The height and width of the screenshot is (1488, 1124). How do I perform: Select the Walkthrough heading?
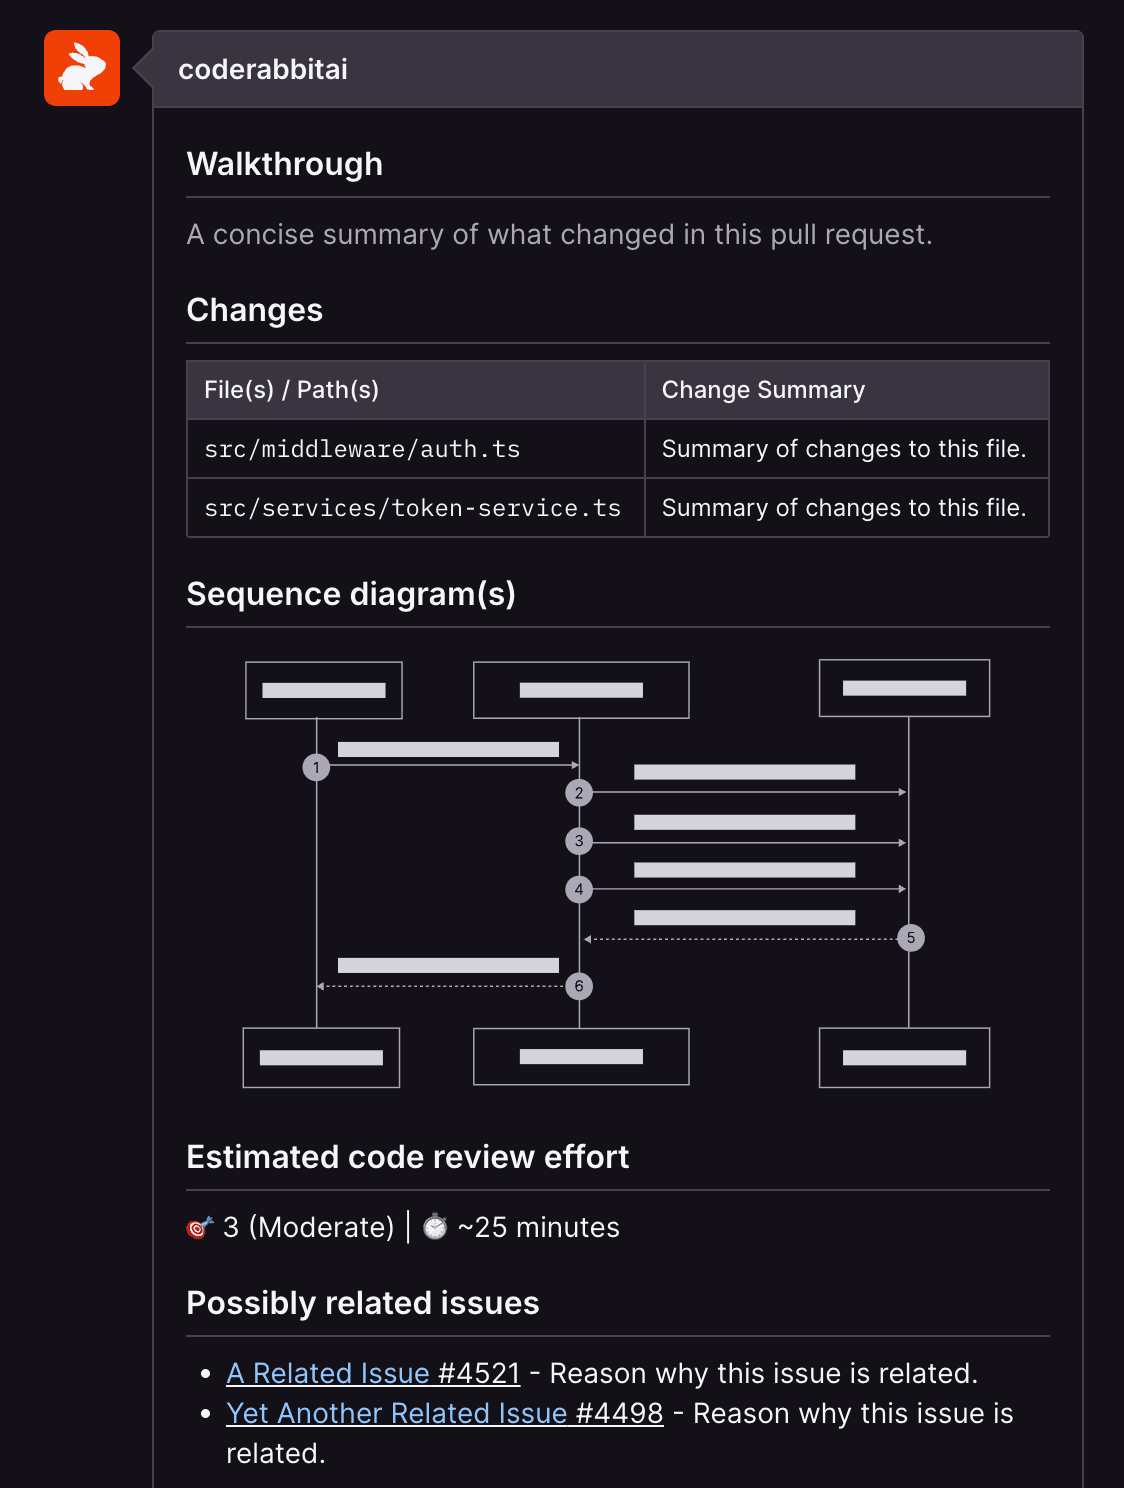285,163
